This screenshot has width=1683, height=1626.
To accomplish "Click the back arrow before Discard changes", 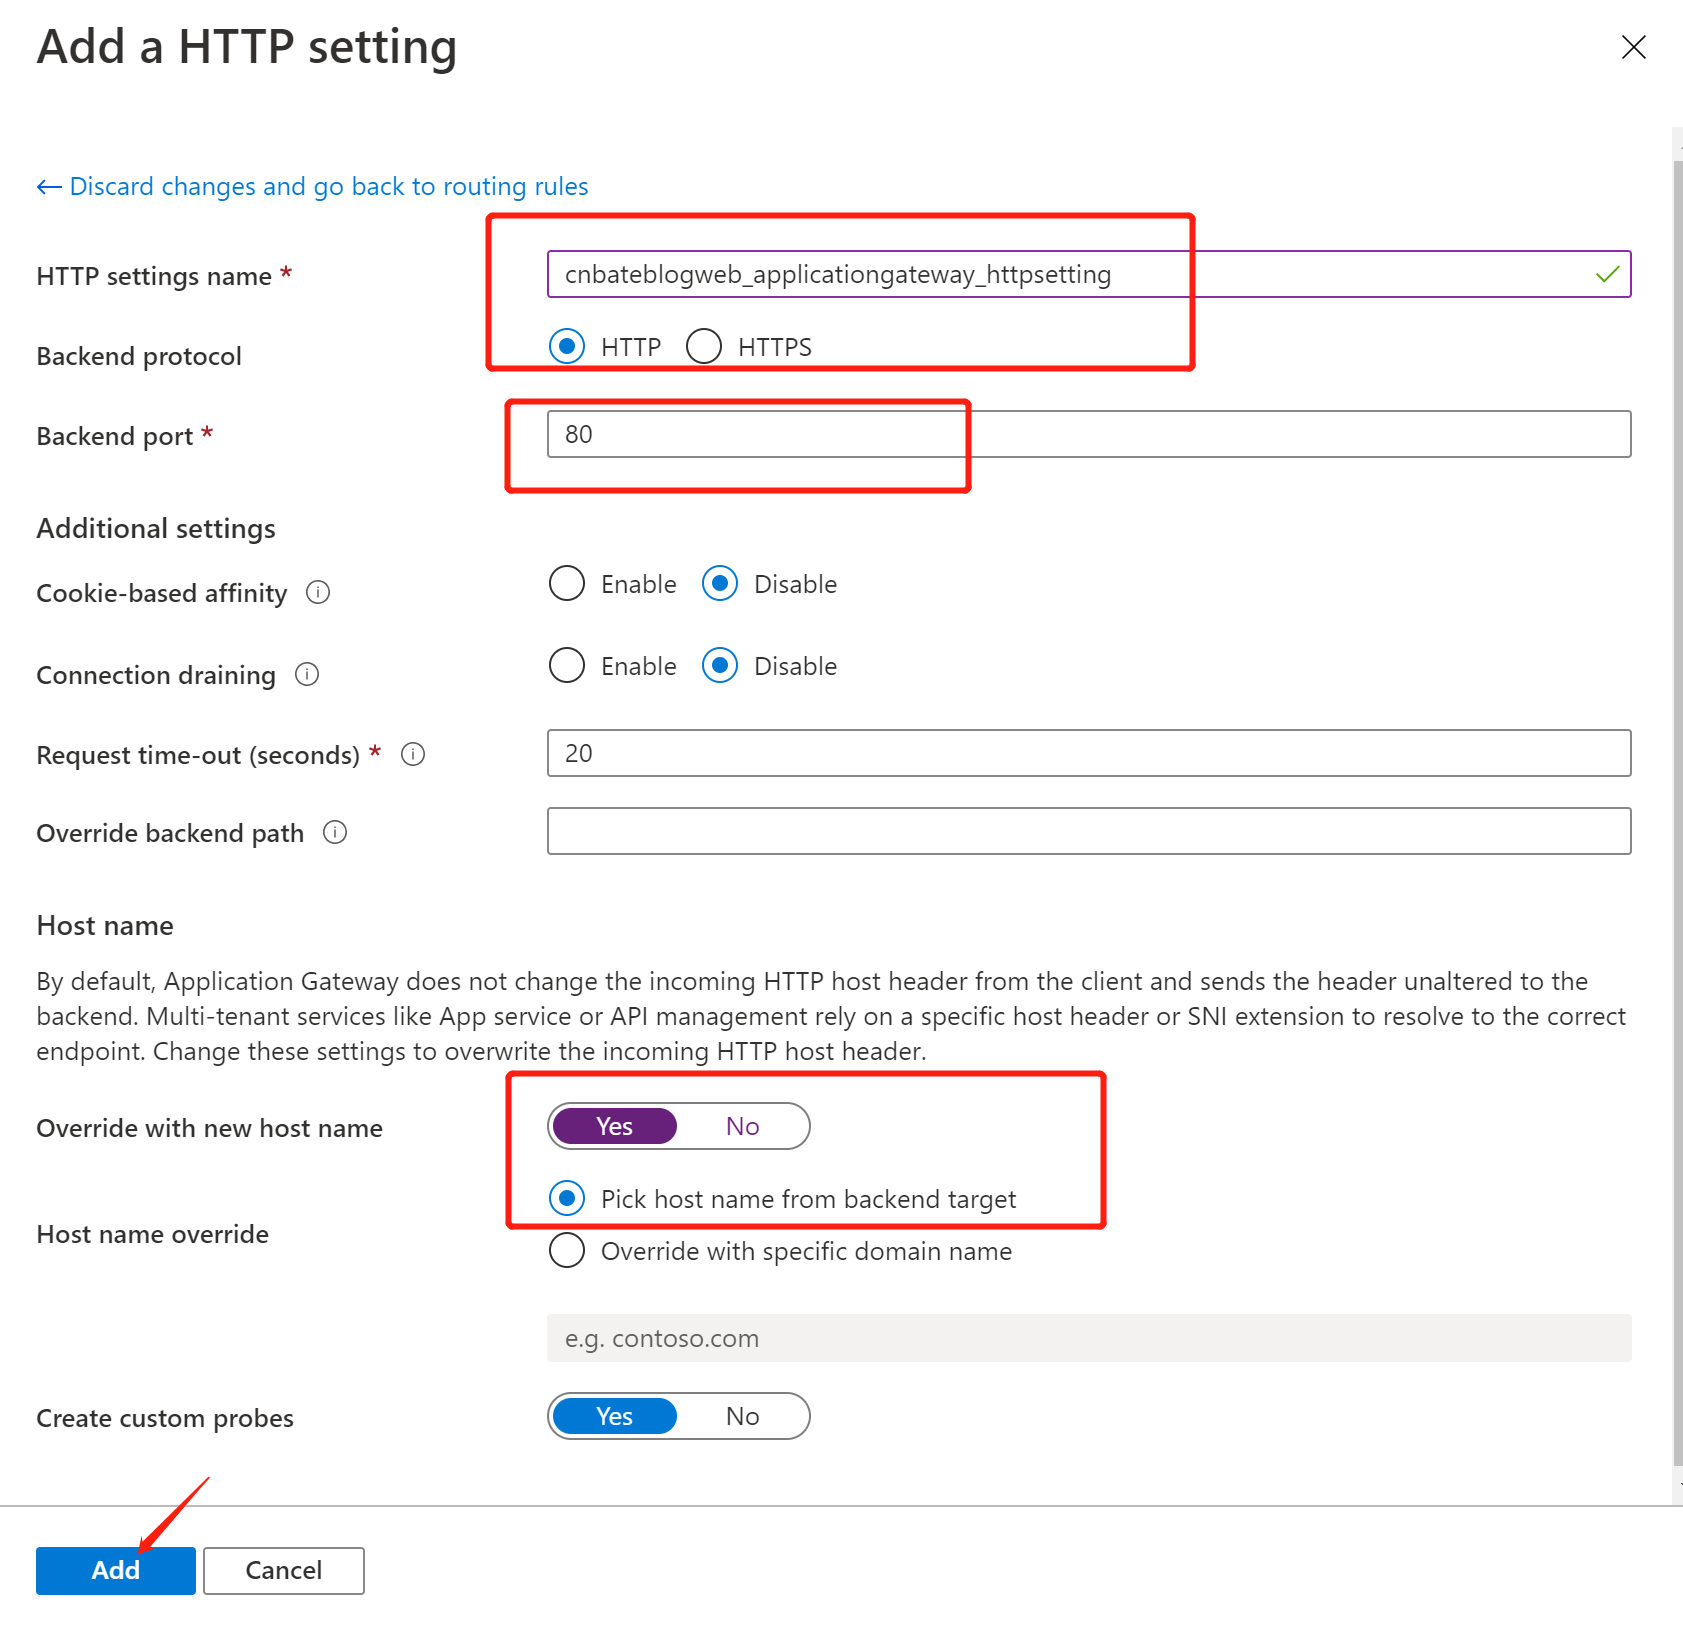I will pos(49,187).
